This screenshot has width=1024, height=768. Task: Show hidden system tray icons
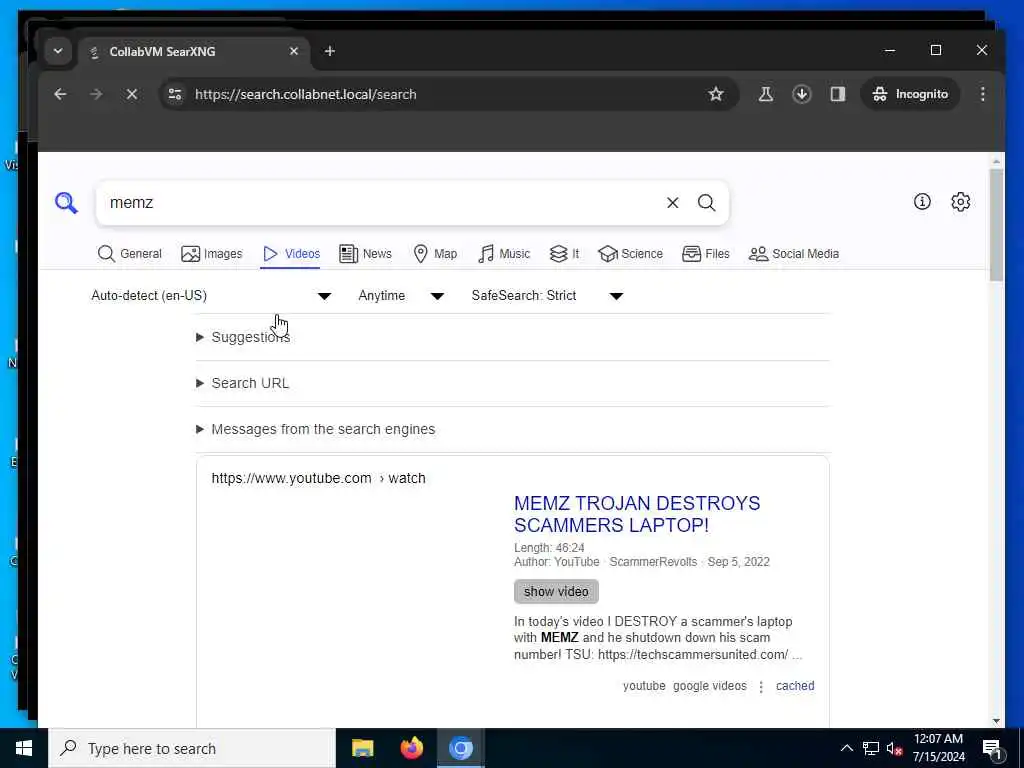[x=846, y=748]
